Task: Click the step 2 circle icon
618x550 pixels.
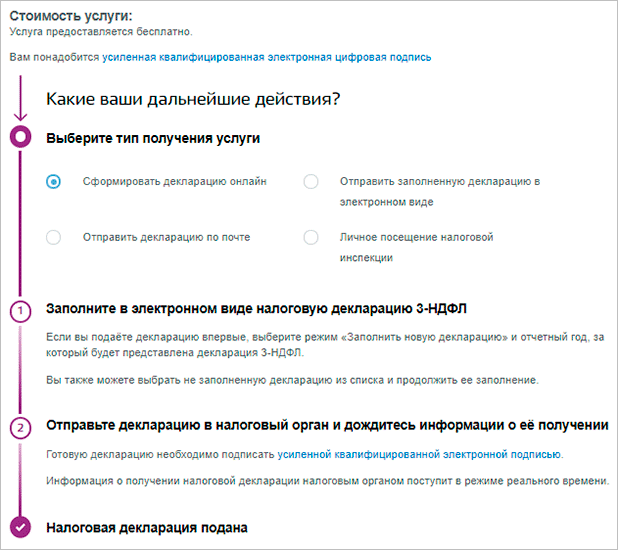Action: pos(19,427)
